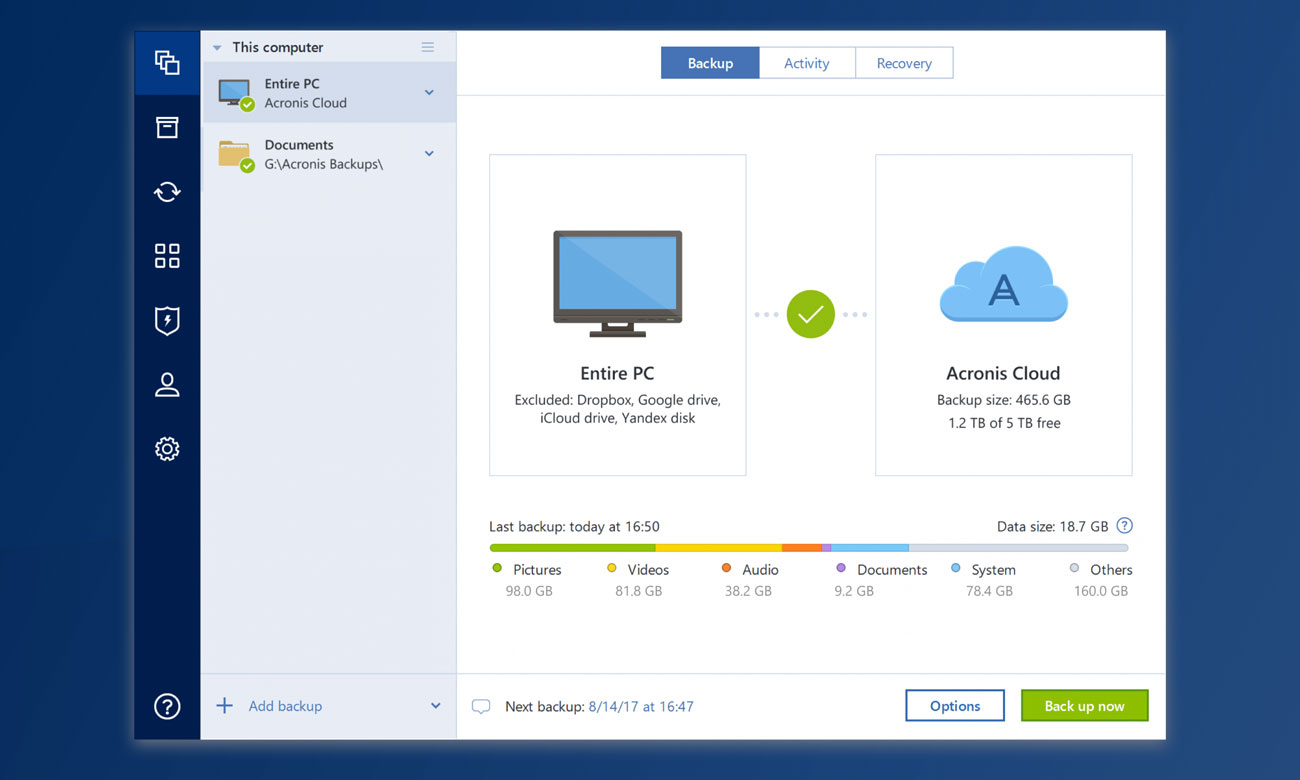The width and height of the screenshot is (1300, 780).
Task: Click 'G:\Acronis Backups\' path text
Action: point(324,164)
